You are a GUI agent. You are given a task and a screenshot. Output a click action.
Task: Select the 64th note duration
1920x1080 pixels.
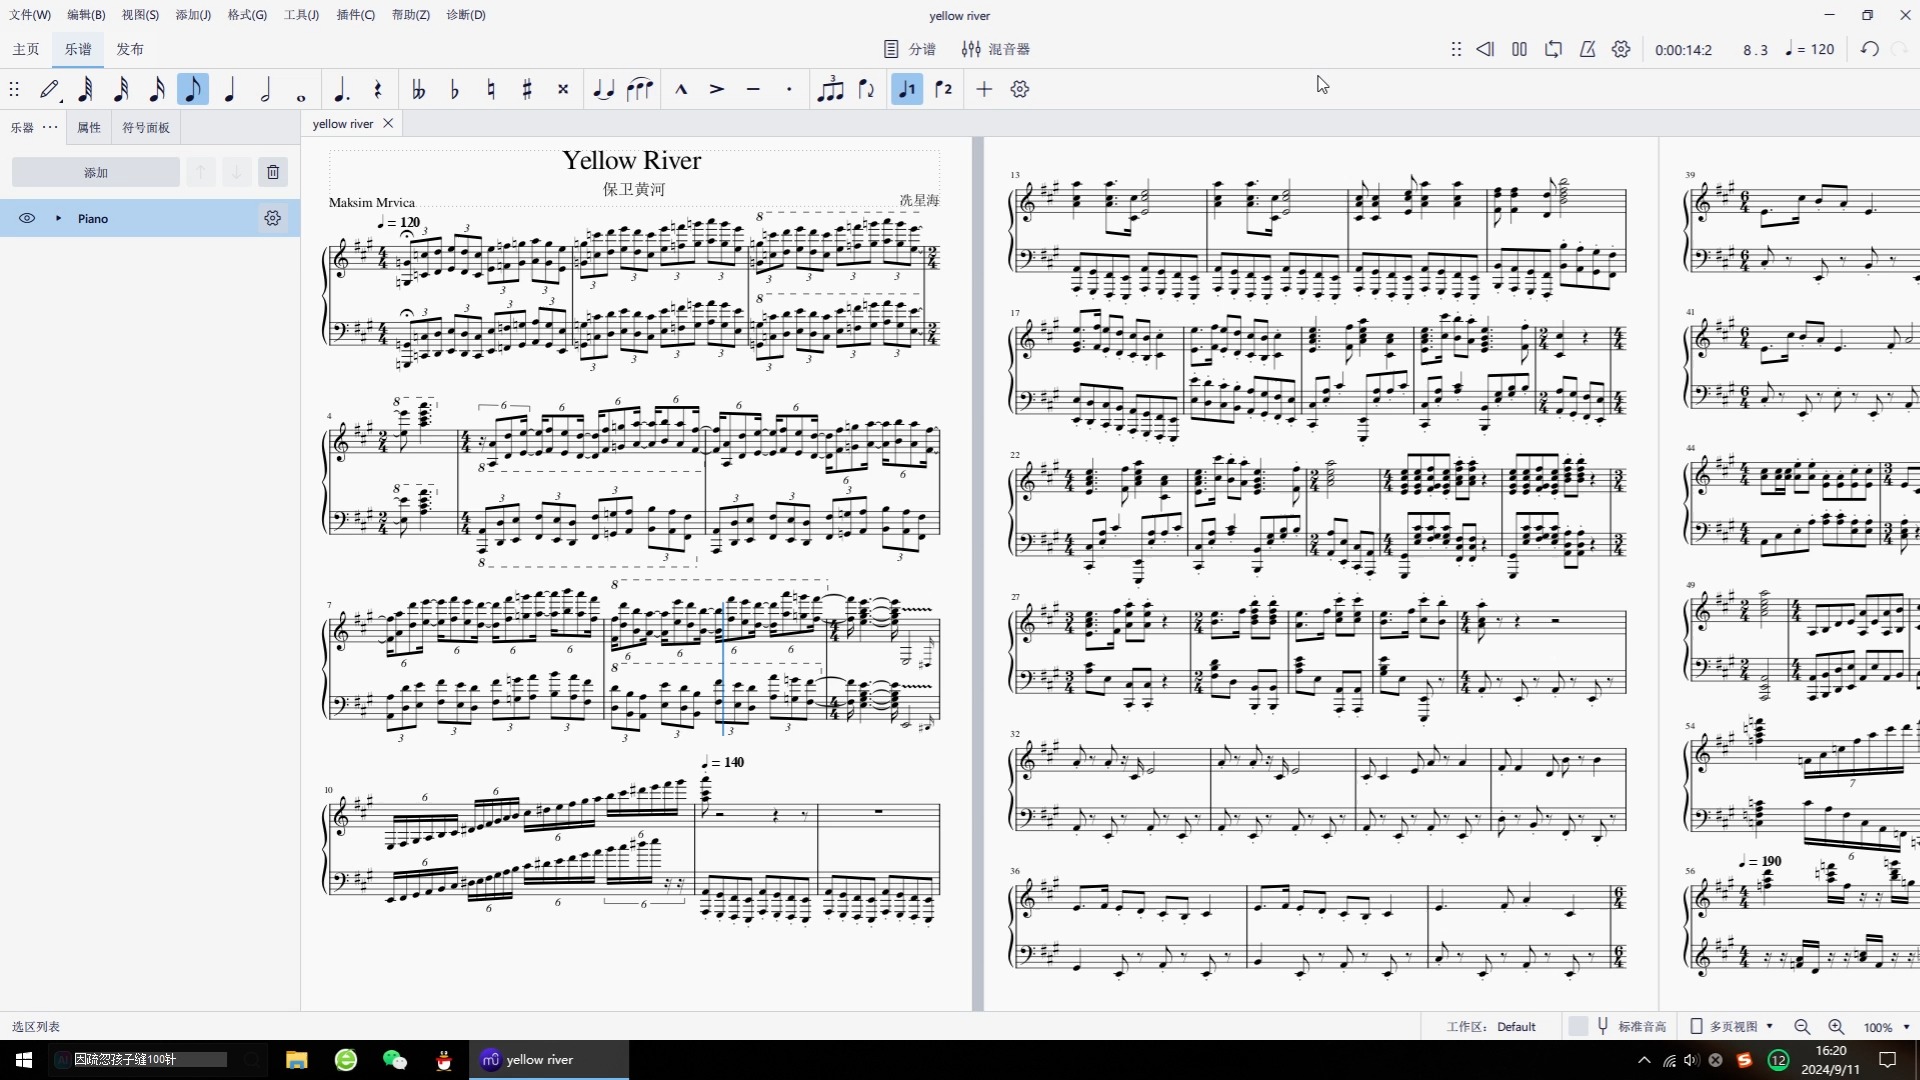(86, 89)
